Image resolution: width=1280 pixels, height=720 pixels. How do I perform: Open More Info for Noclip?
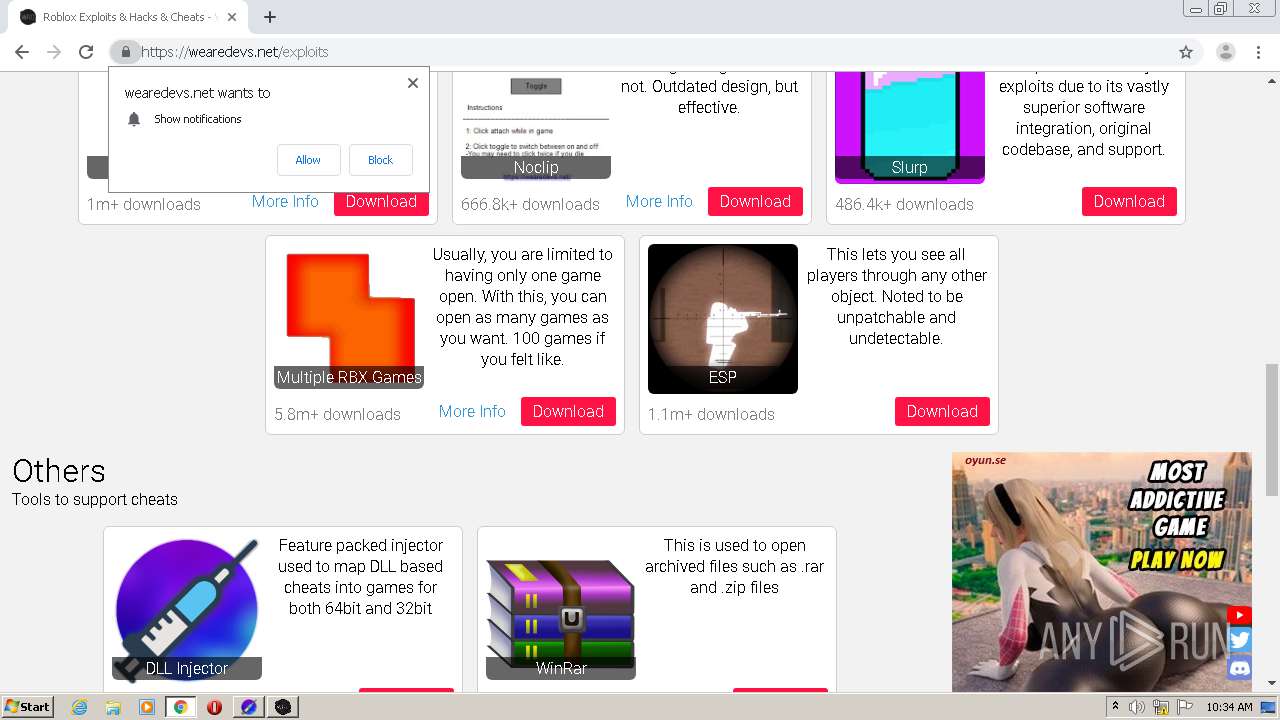[659, 201]
